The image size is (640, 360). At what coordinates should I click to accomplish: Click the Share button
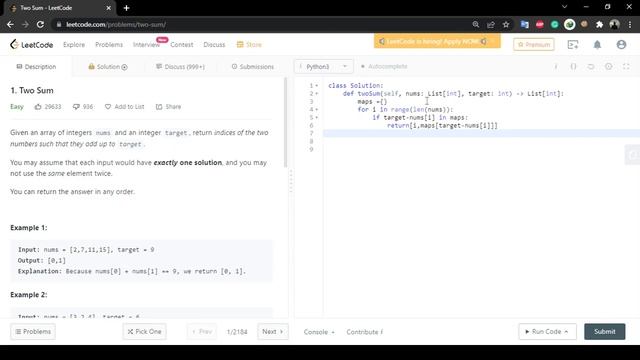[x=168, y=107]
